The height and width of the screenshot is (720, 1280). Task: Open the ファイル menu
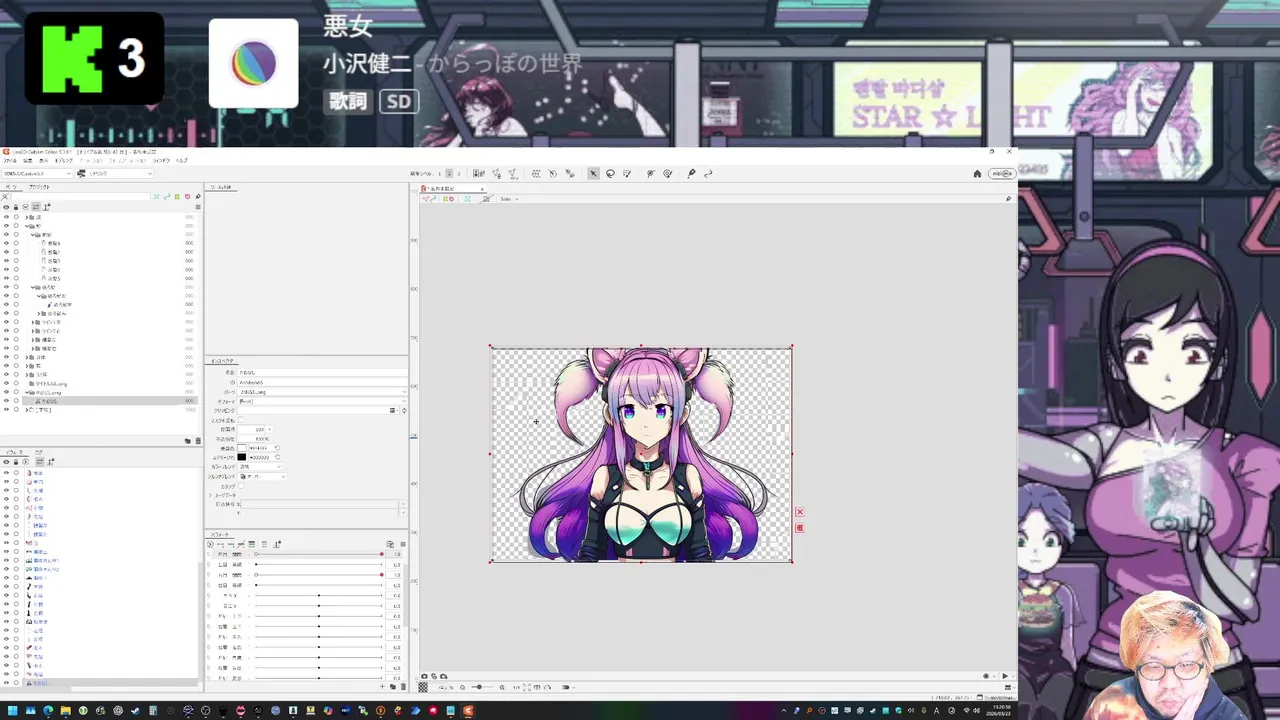pyautogui.click(x=10, y=160)
